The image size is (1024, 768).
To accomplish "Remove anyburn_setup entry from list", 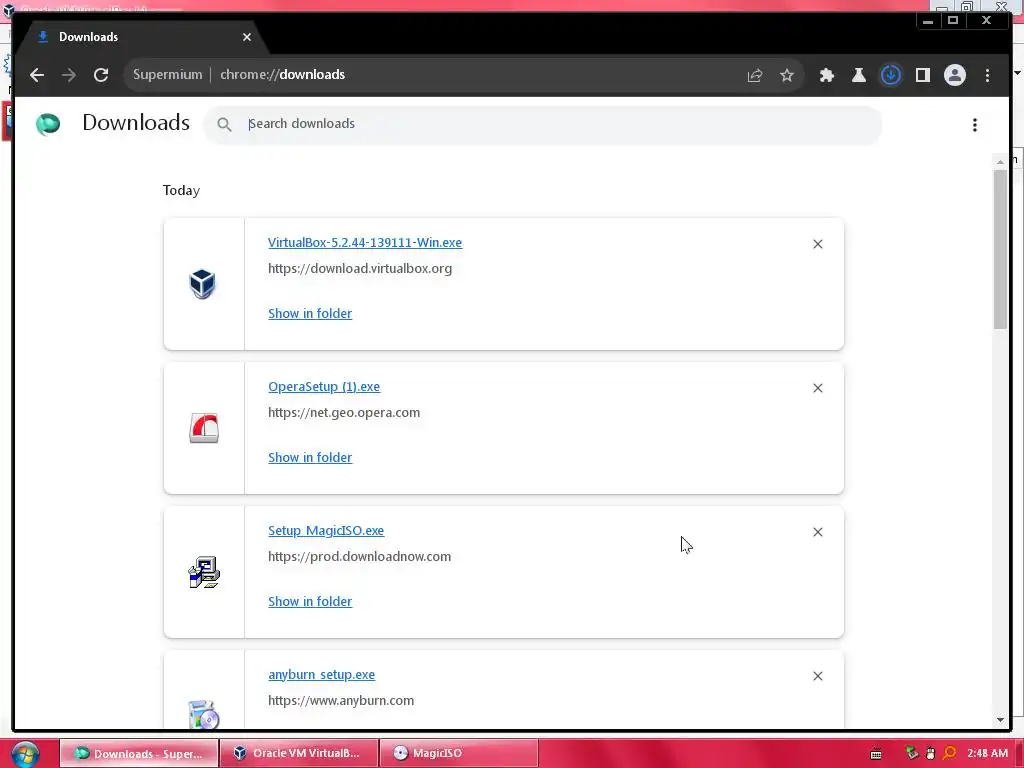I will [818, 676].
